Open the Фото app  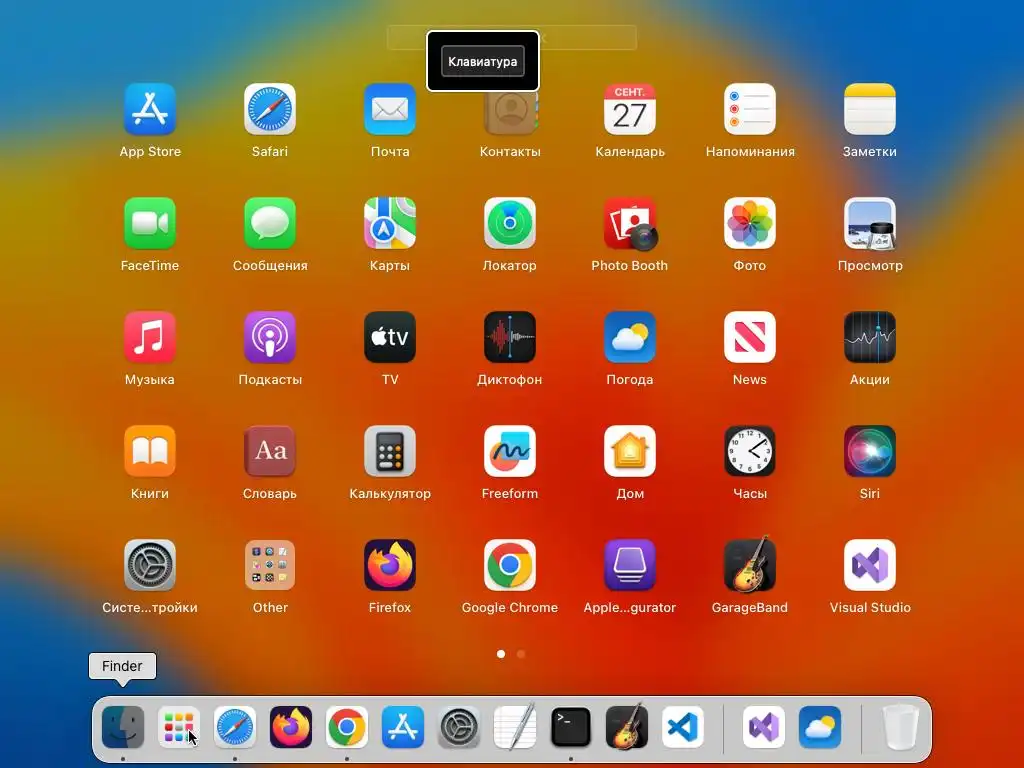click(x=750, y=223)
